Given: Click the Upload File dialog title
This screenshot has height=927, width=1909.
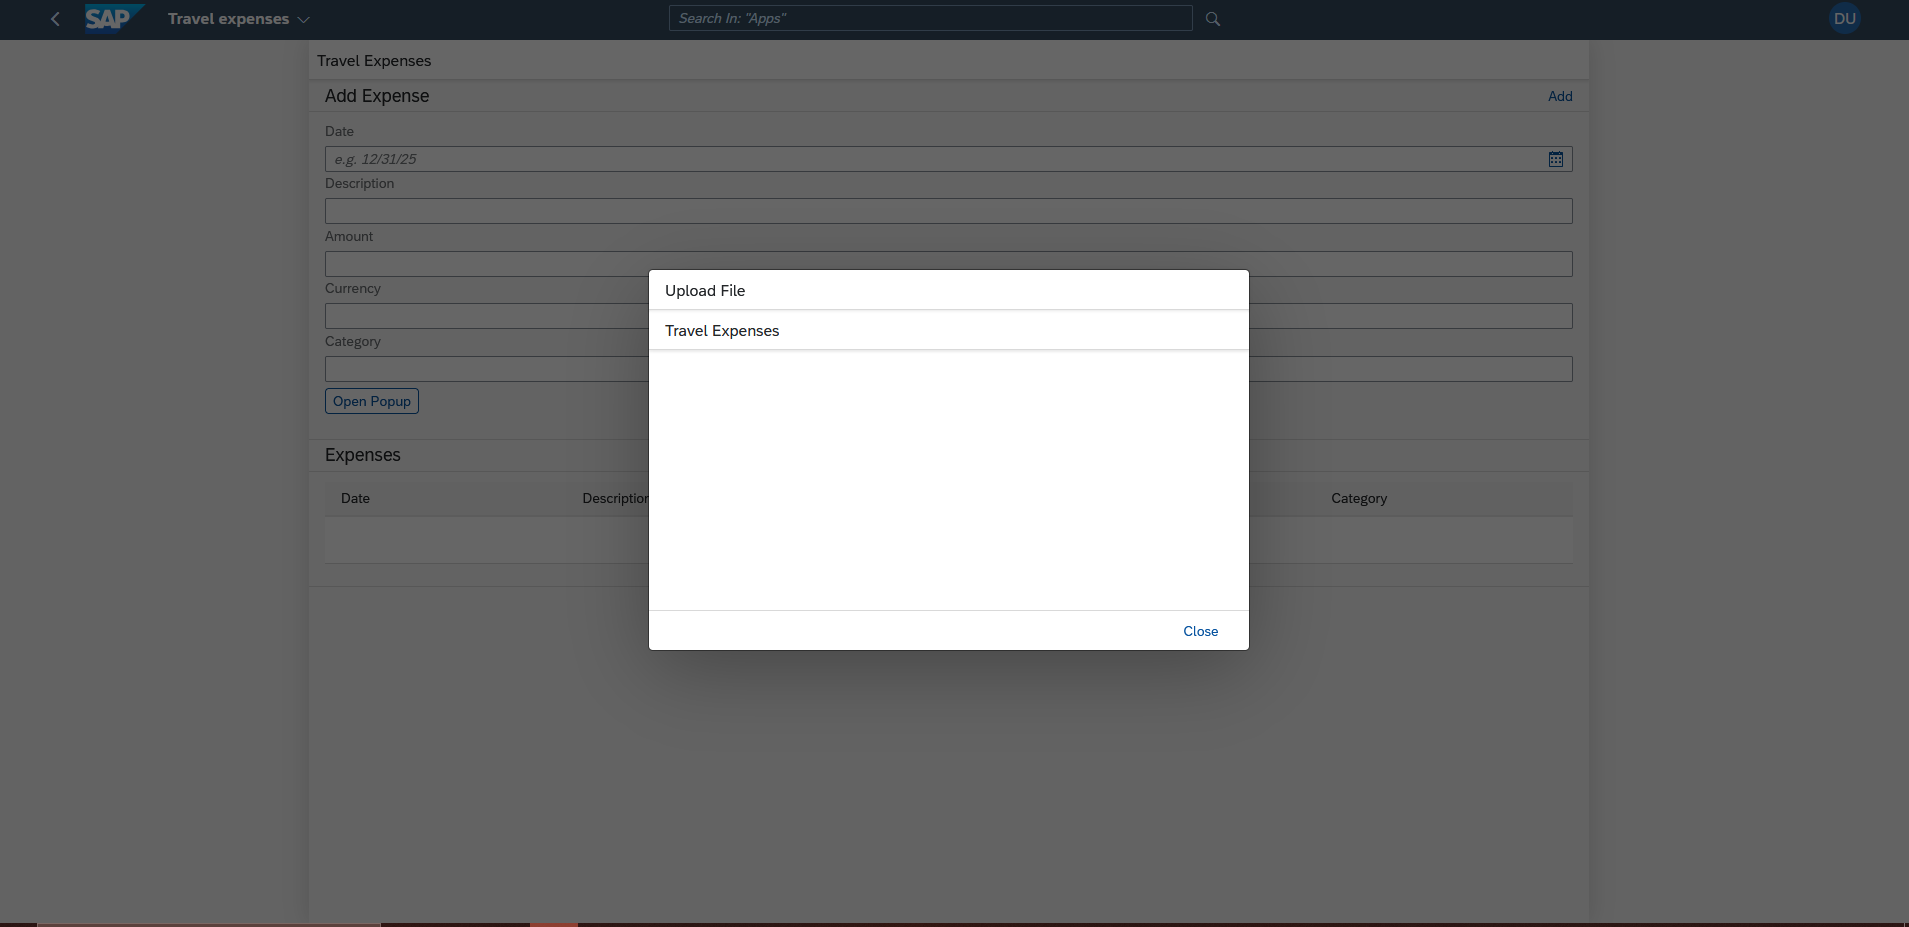Looking at the screenshot, I should pyautogui.click(x=705, y=291).
